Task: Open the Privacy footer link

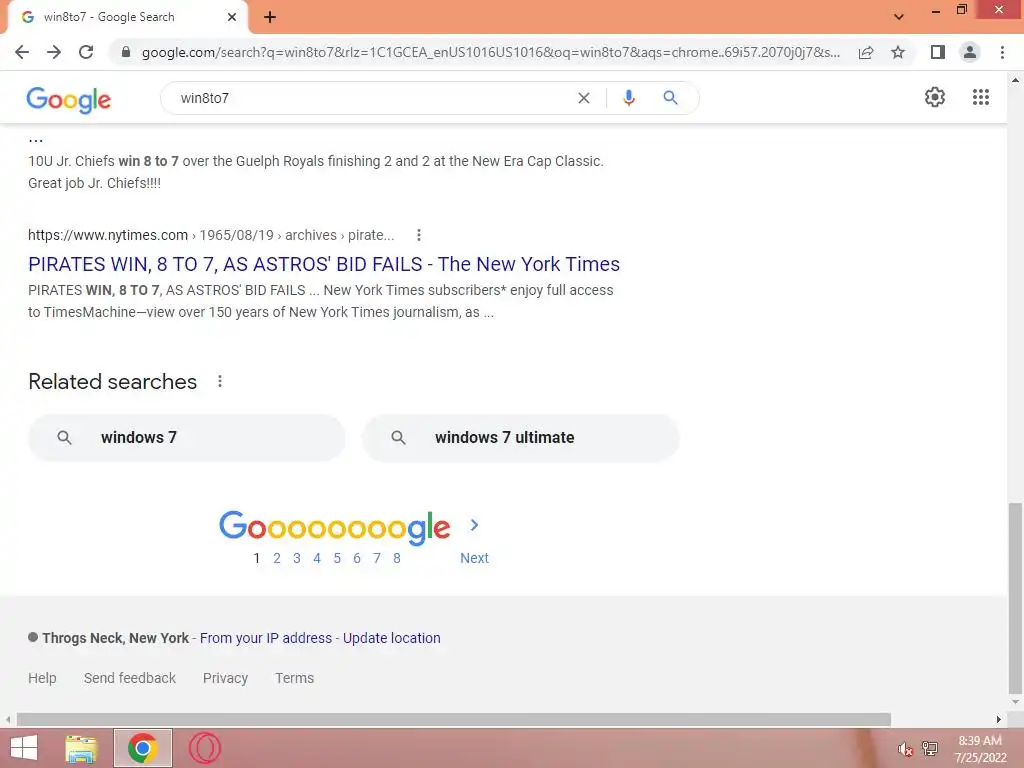Action: (x=225, y=678)
